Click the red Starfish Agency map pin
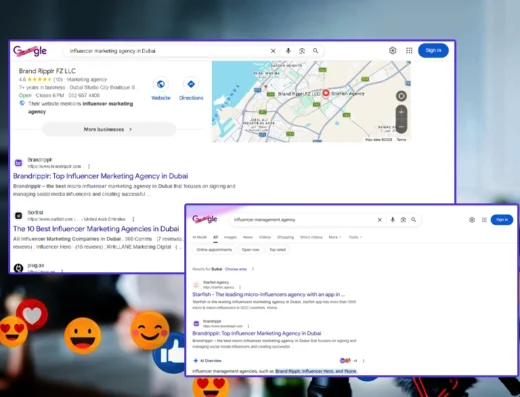Viewport: 520px width, 397px height. point(326,93)
